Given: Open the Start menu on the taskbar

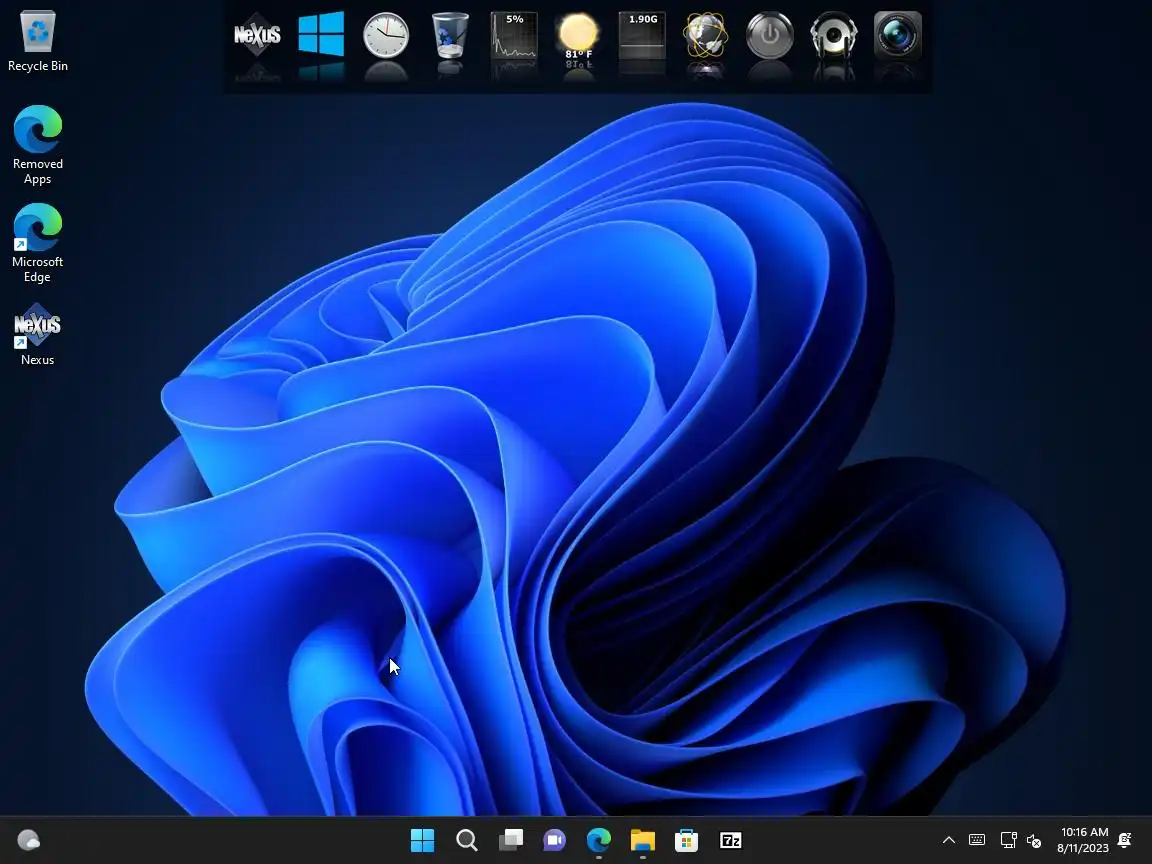Looking at the screenshot, I should pyautogui.click(x=422, y=840).
